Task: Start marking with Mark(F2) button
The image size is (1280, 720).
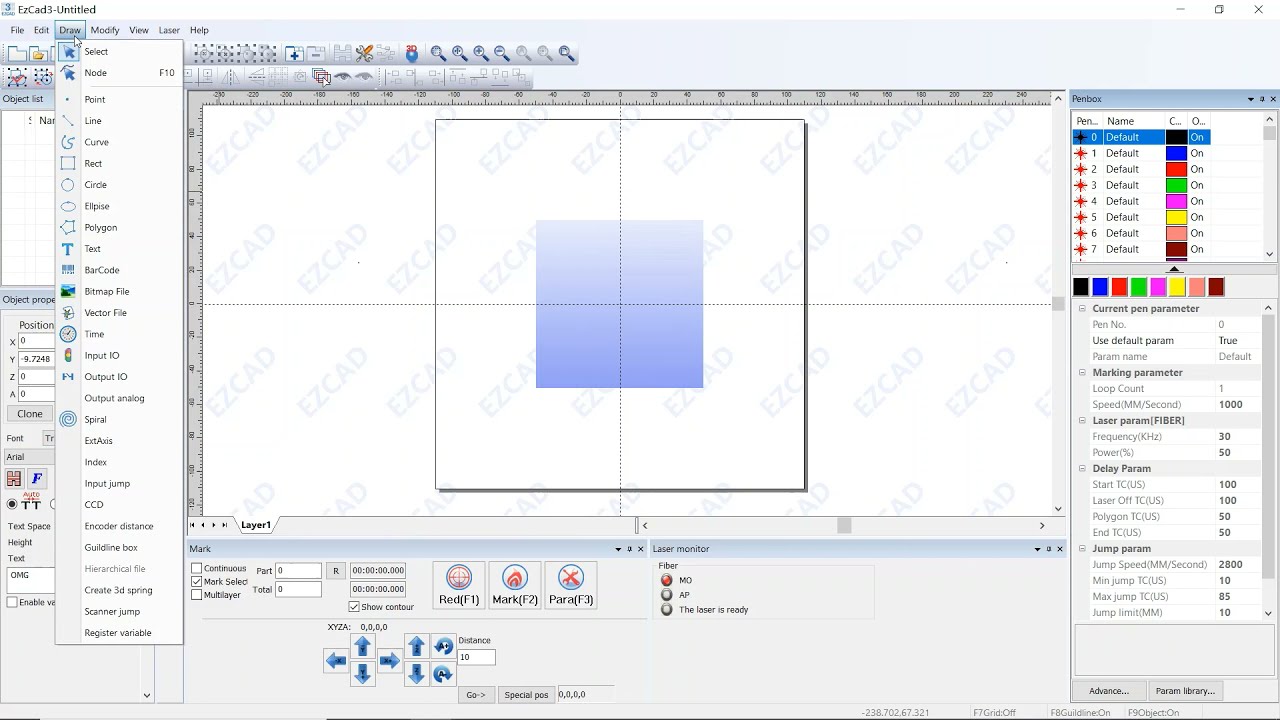Action: [515, 585]
